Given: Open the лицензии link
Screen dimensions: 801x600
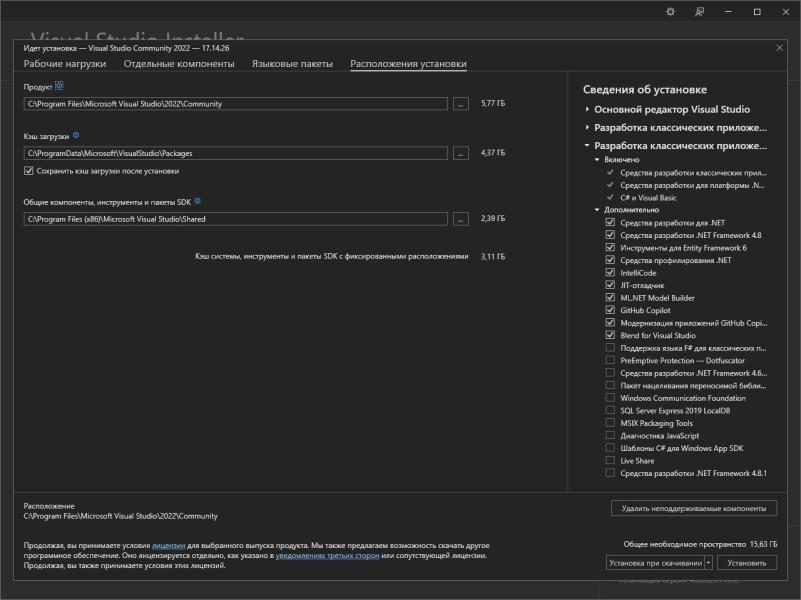Looking at the screenshot, I should click(169, 545).
